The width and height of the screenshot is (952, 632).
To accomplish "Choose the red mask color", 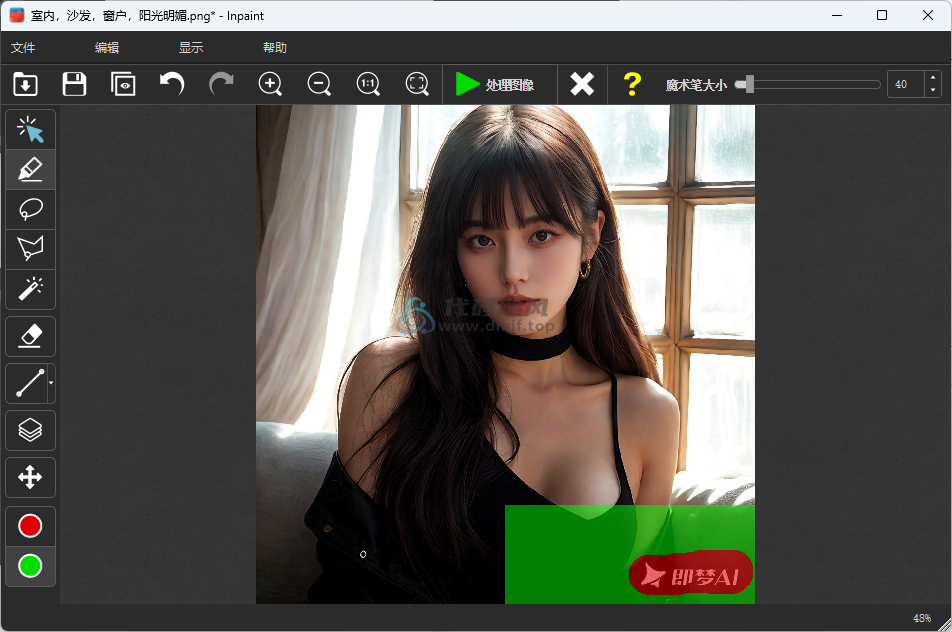I will point(30,526).
